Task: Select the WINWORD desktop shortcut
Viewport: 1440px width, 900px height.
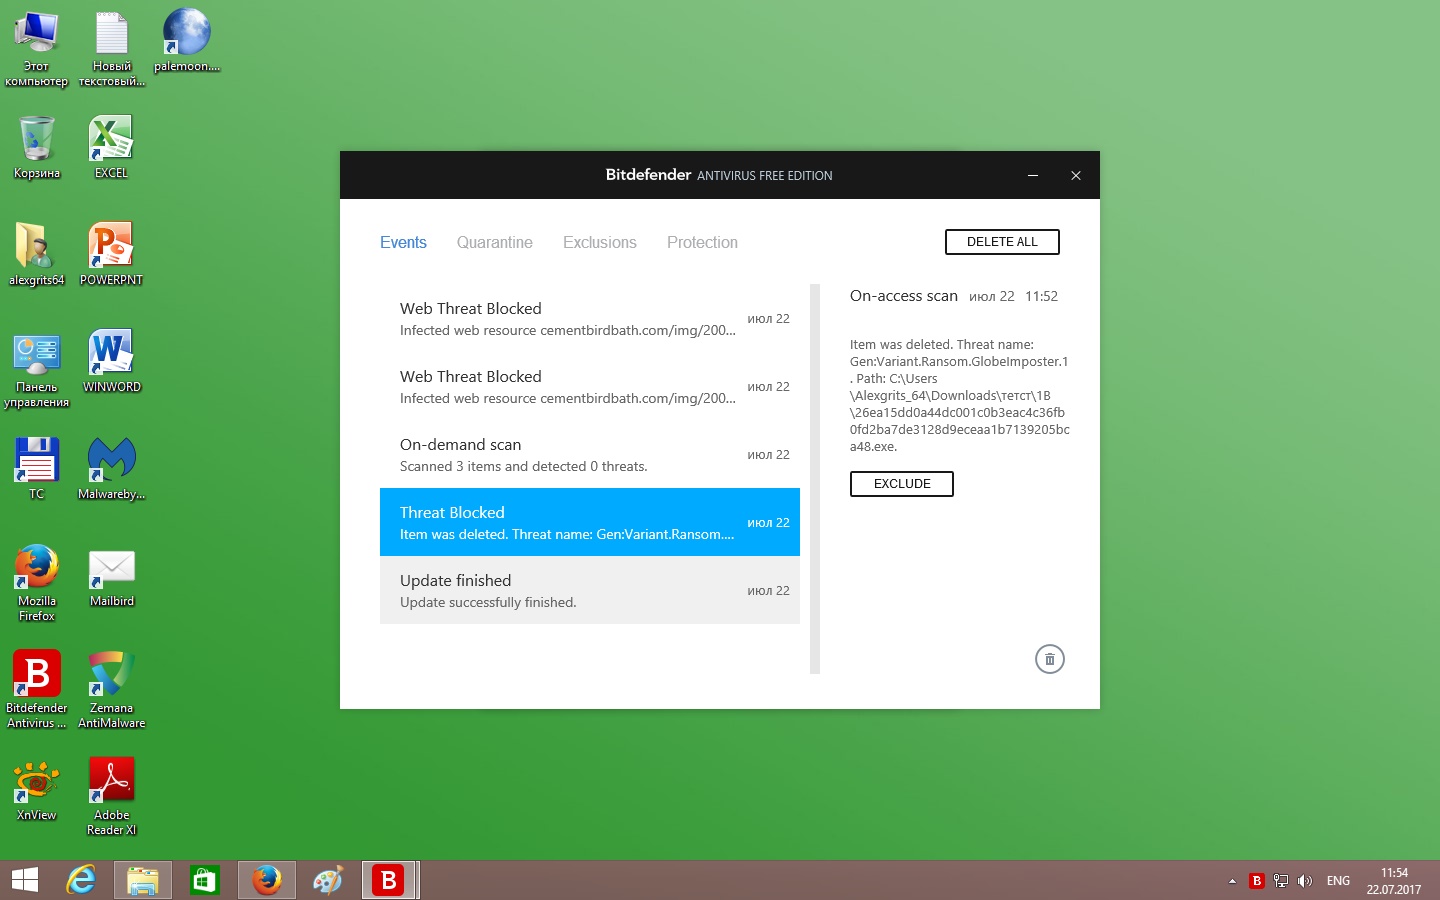Action: 111,361
